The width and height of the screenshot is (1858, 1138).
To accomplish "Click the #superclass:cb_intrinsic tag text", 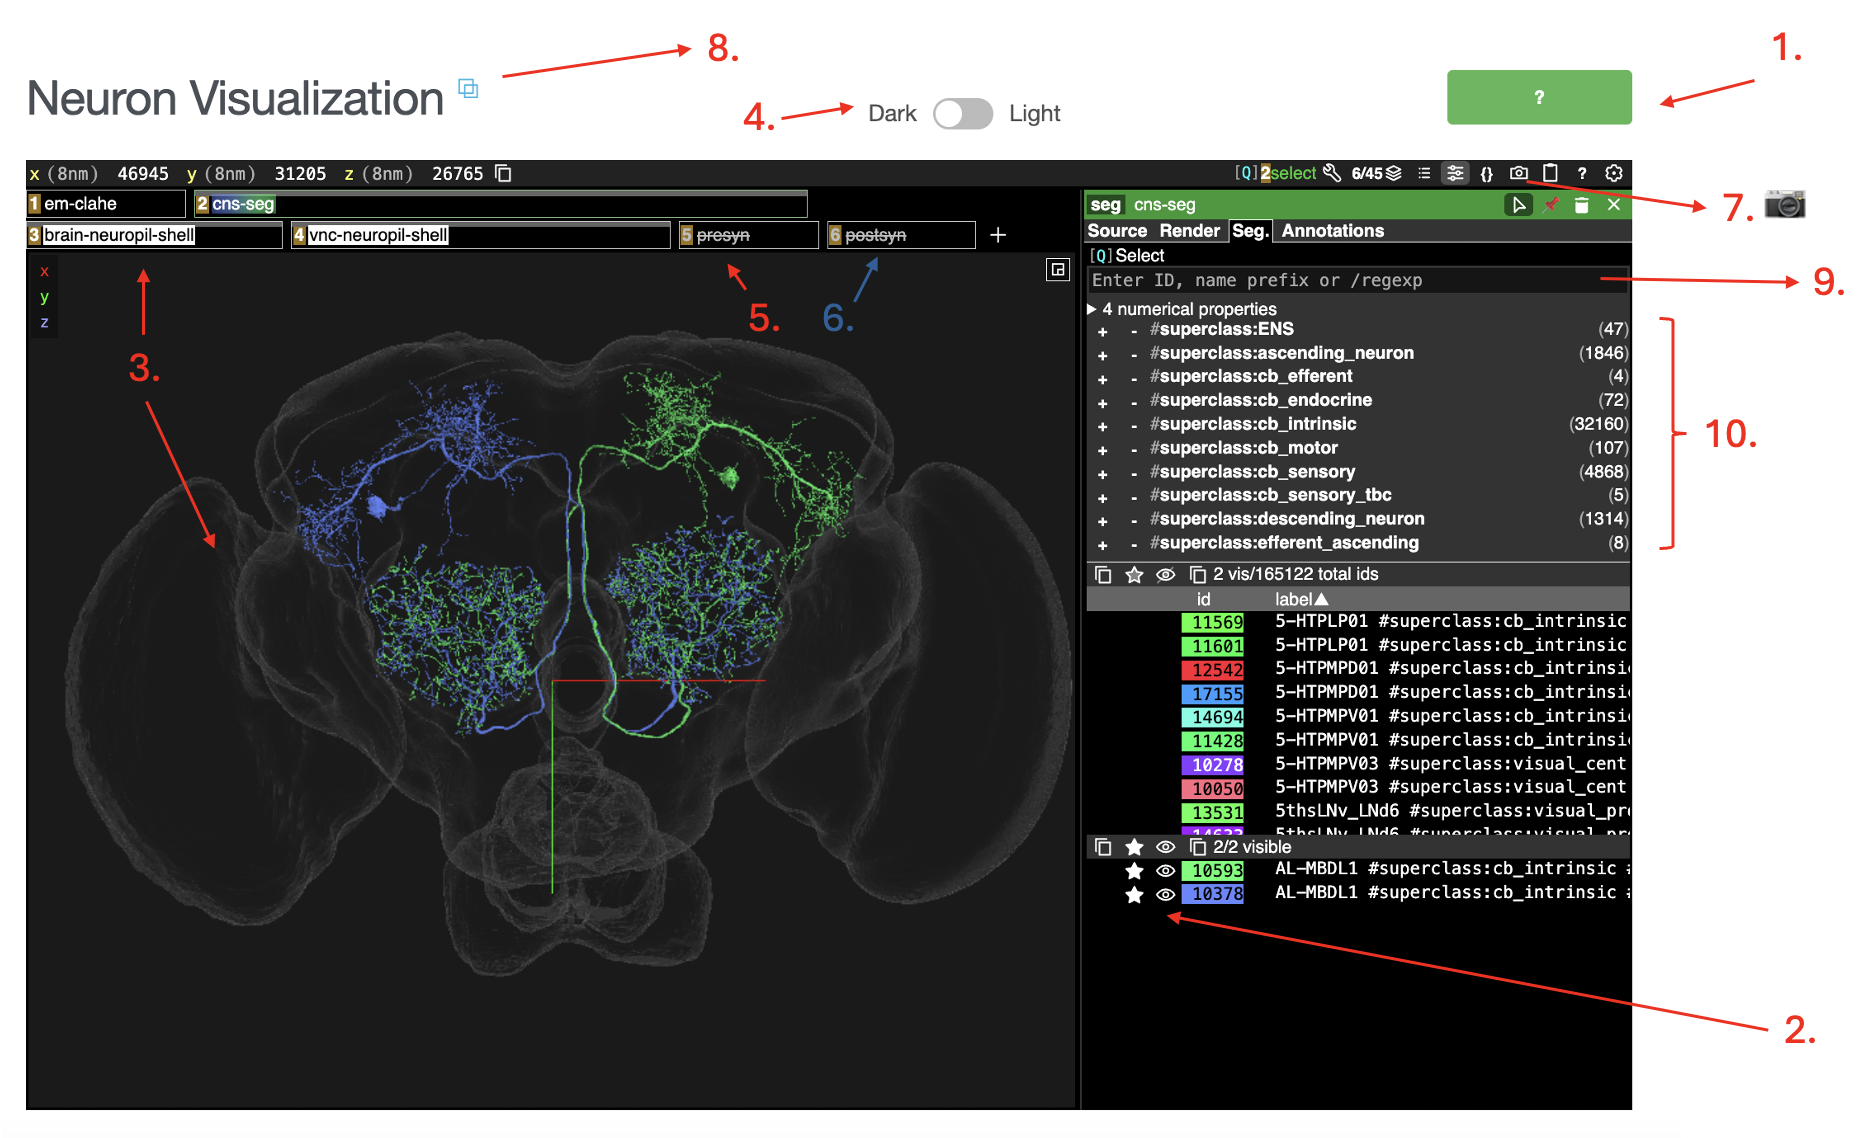I will click(1253, 424).
